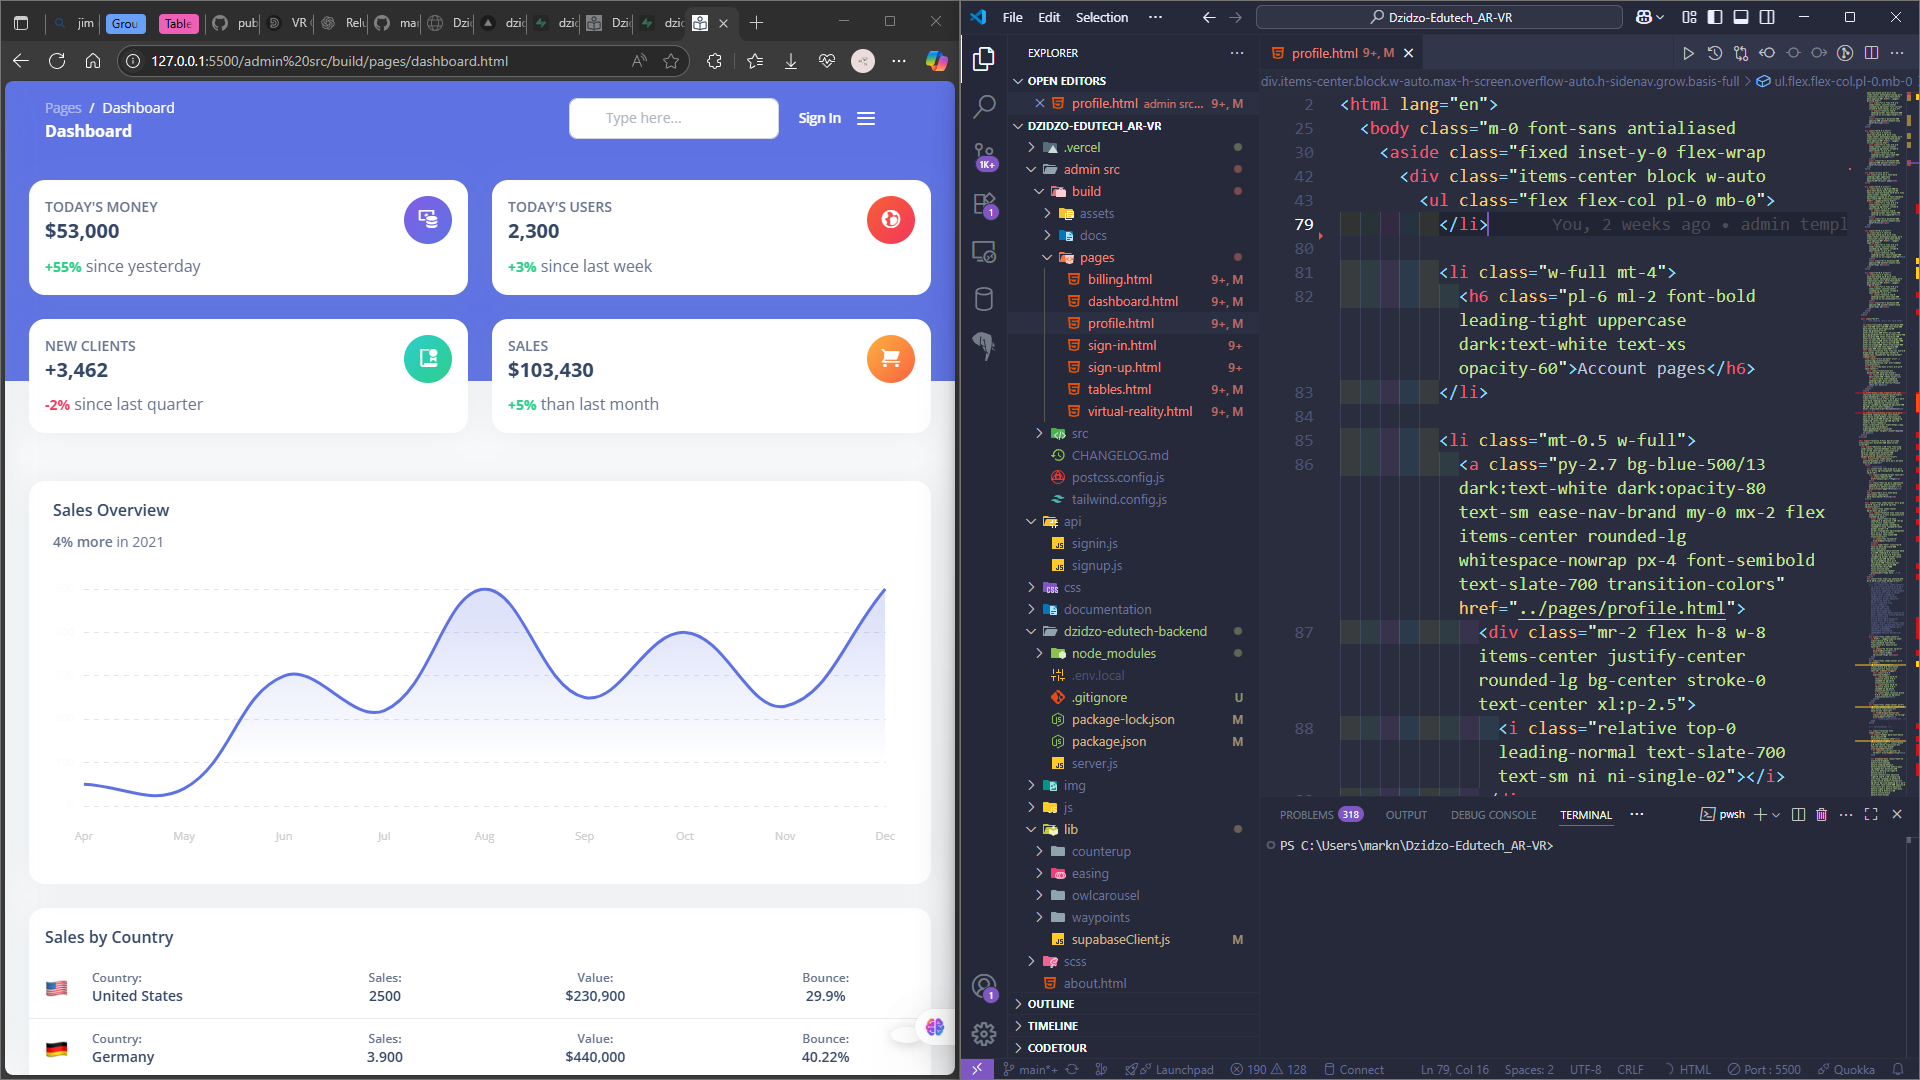The height and width of the screenshot is (1080, 1920).
Task: Click the Type here search field
Action: point(673,118)
